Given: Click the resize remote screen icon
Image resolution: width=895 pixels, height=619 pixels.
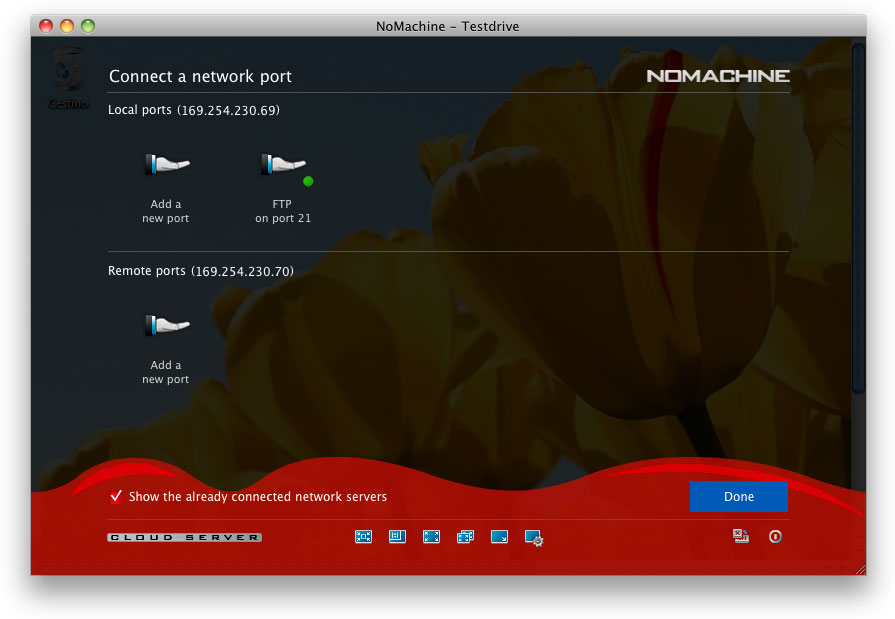Looking at the screenshot, I should (x=499, y=537).
